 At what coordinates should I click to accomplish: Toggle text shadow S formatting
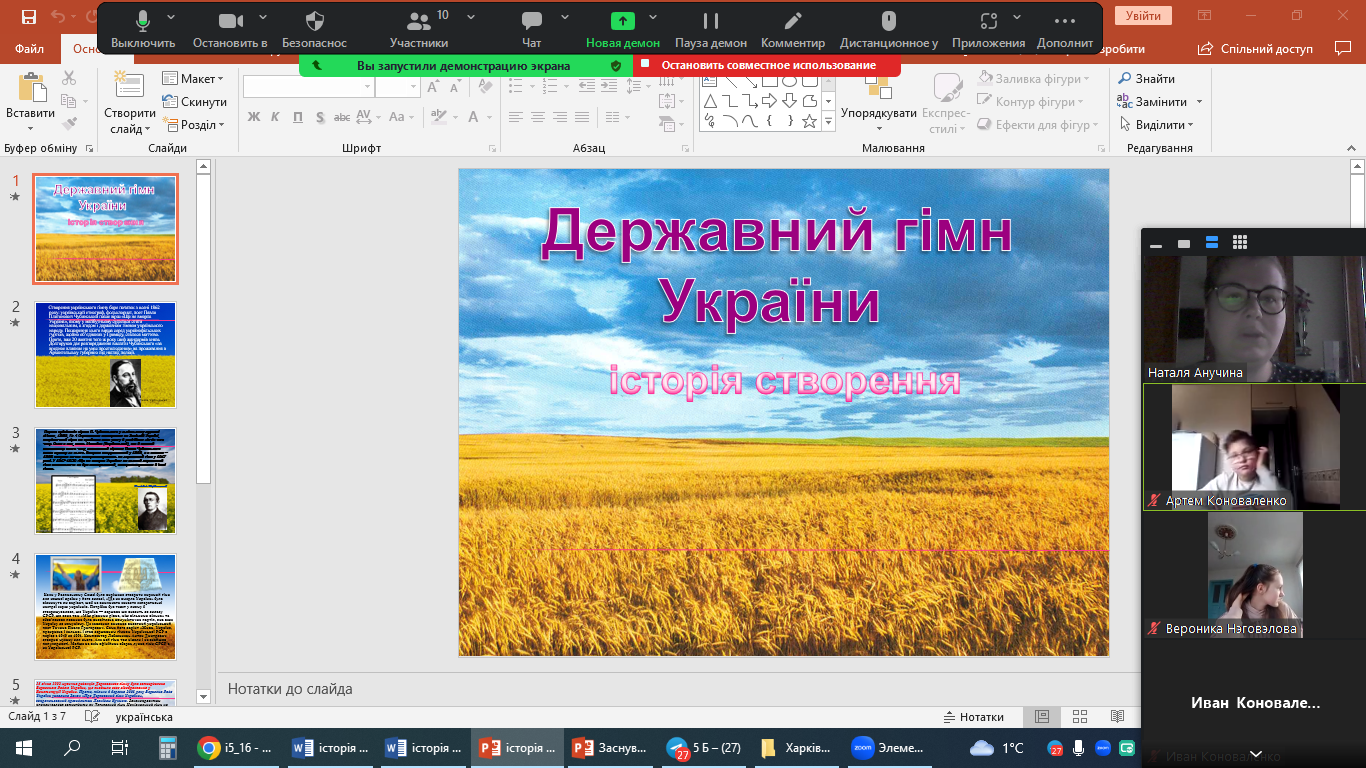(x=320, y=117)
